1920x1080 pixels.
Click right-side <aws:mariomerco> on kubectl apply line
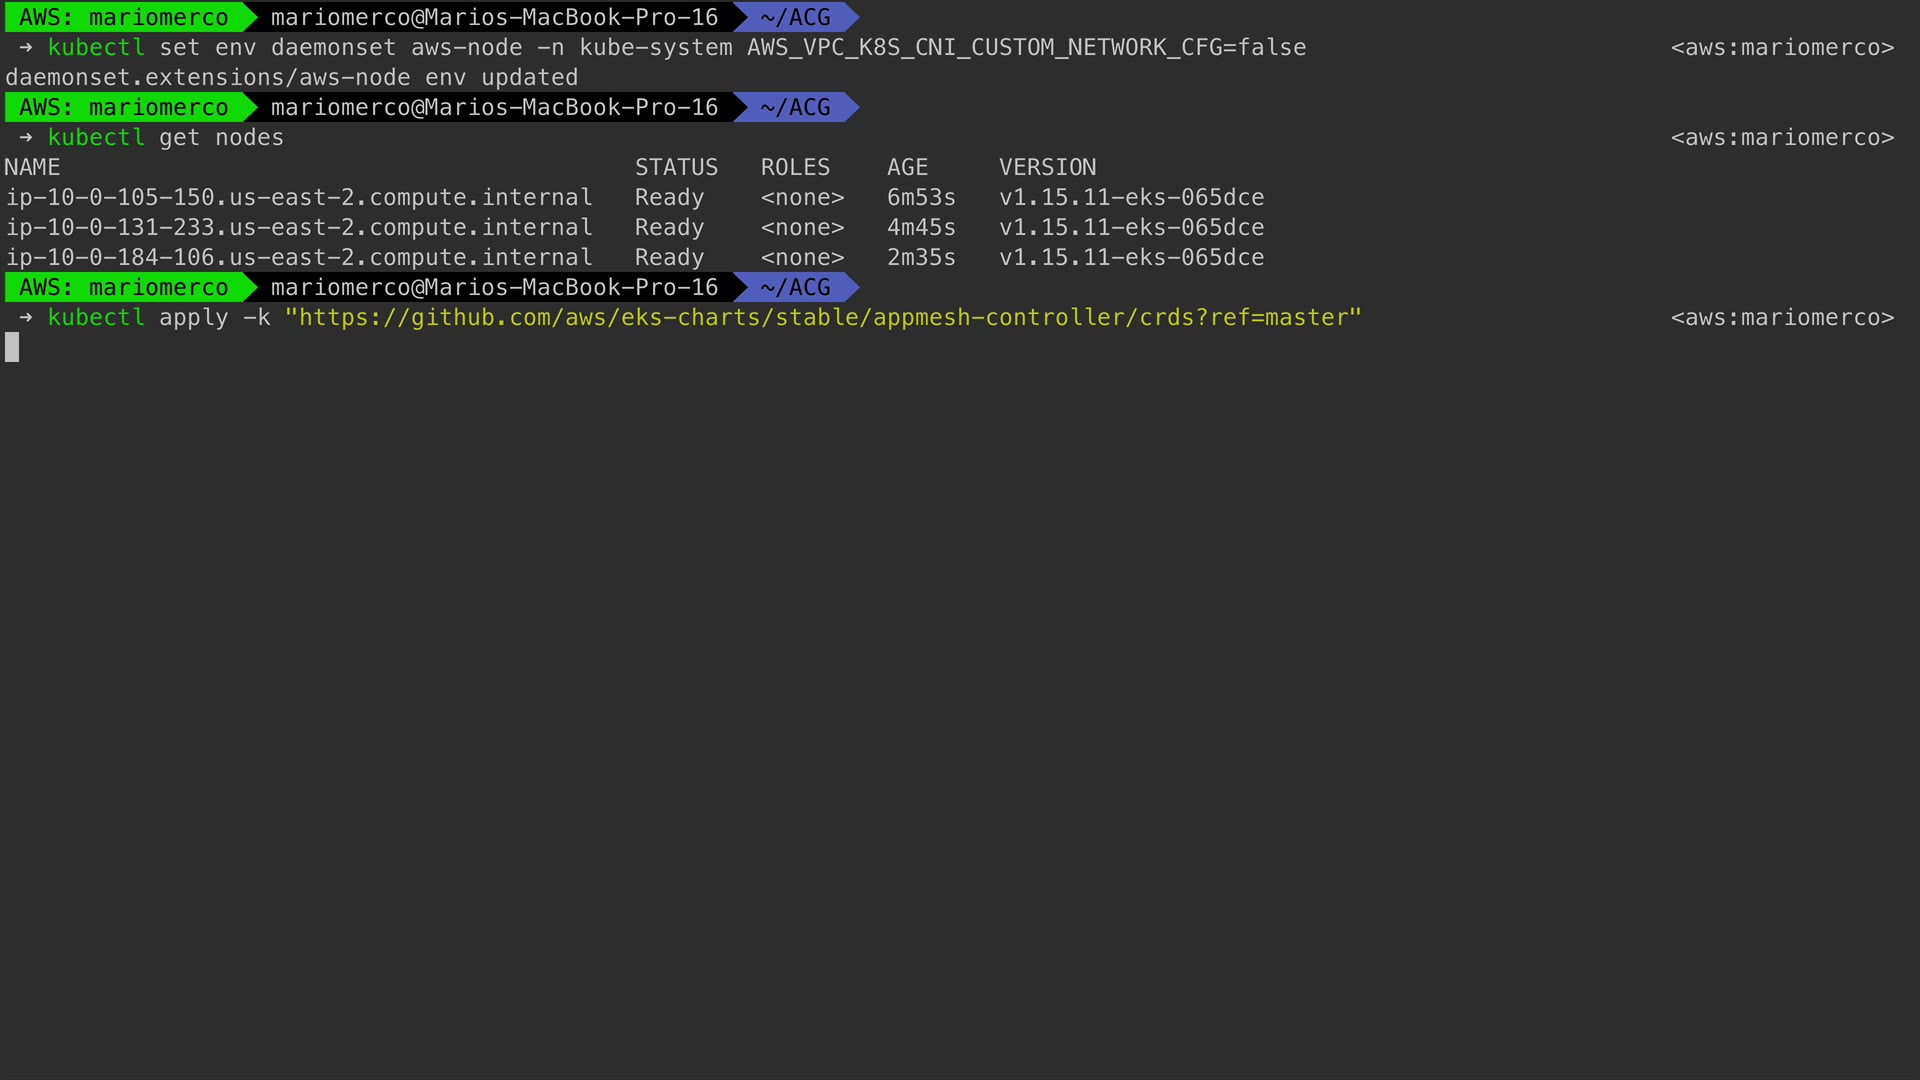pyautogui.click(x=1782, y=318)
